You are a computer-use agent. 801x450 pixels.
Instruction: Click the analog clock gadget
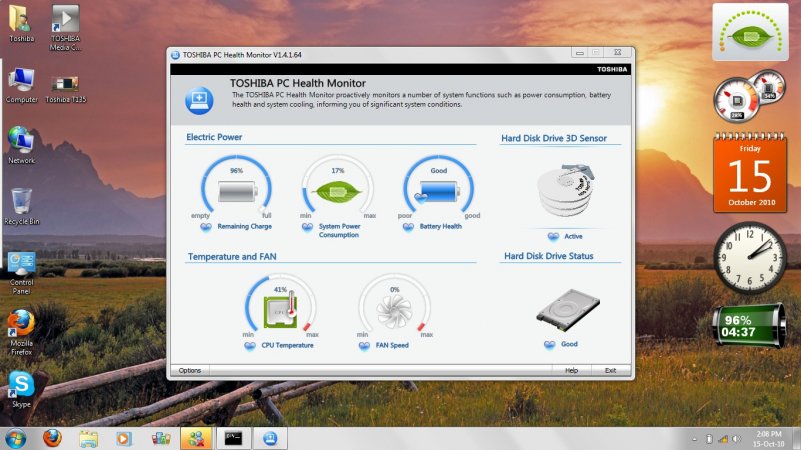click(x=750, y=257)
